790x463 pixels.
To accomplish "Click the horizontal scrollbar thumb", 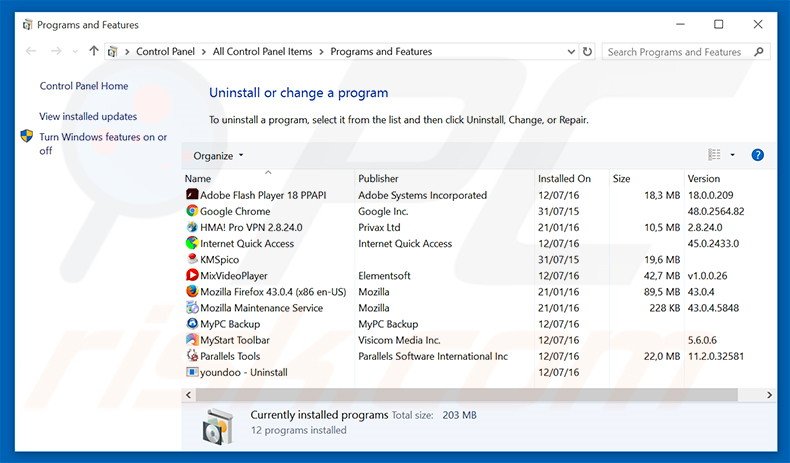I will point(467,395).
